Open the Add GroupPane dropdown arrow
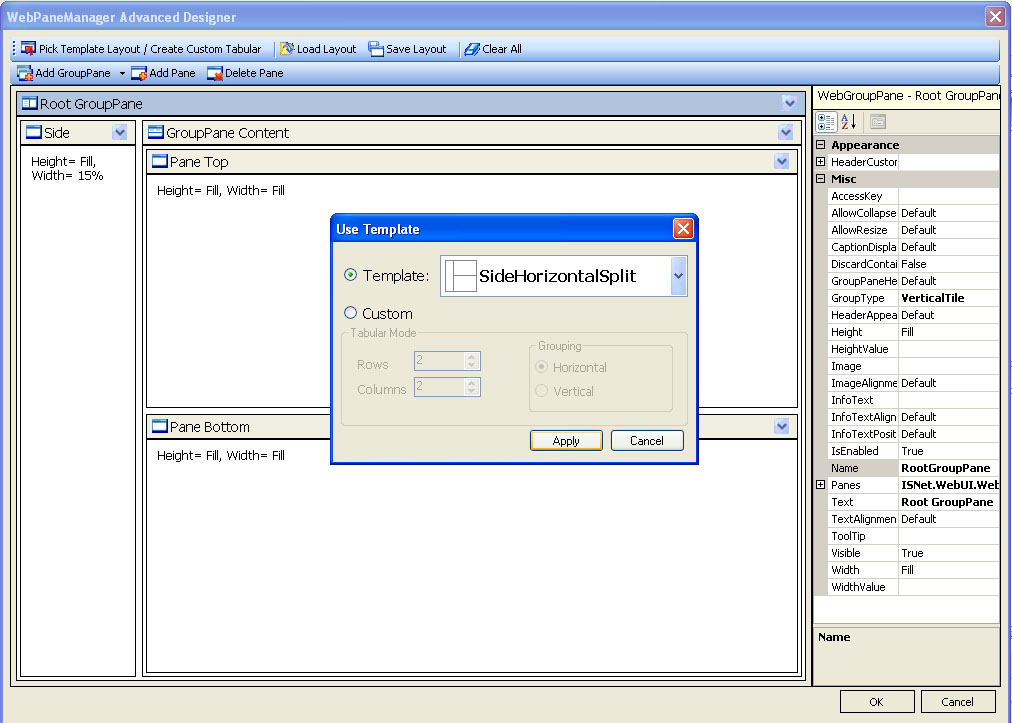The image size is (1012, 723). (x=122, y=73)
